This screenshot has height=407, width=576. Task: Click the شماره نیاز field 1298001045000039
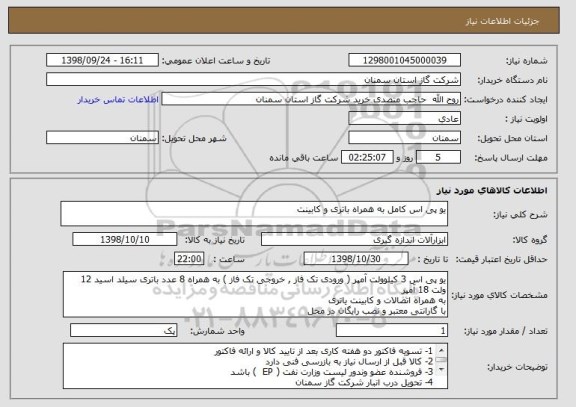pos(404,60)
